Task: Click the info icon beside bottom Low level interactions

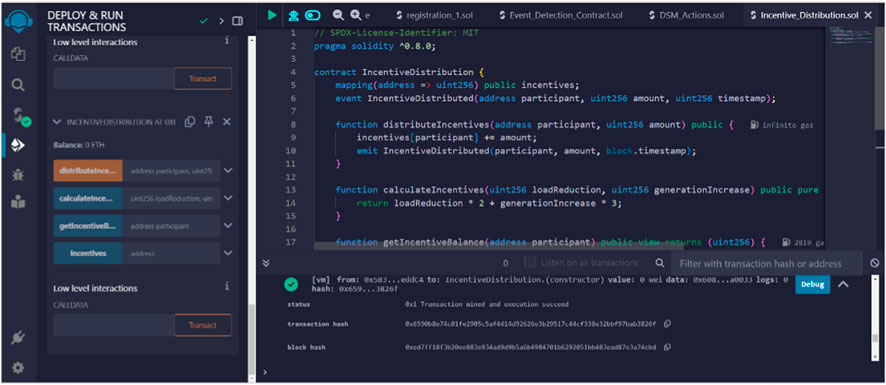Action: 227,286
